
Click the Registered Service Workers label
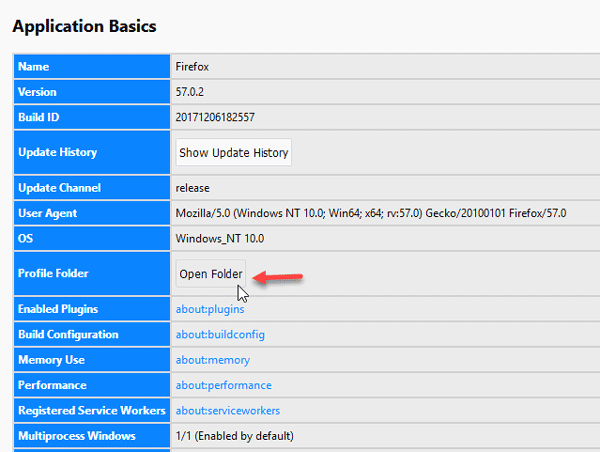click(x=92, y=410)
